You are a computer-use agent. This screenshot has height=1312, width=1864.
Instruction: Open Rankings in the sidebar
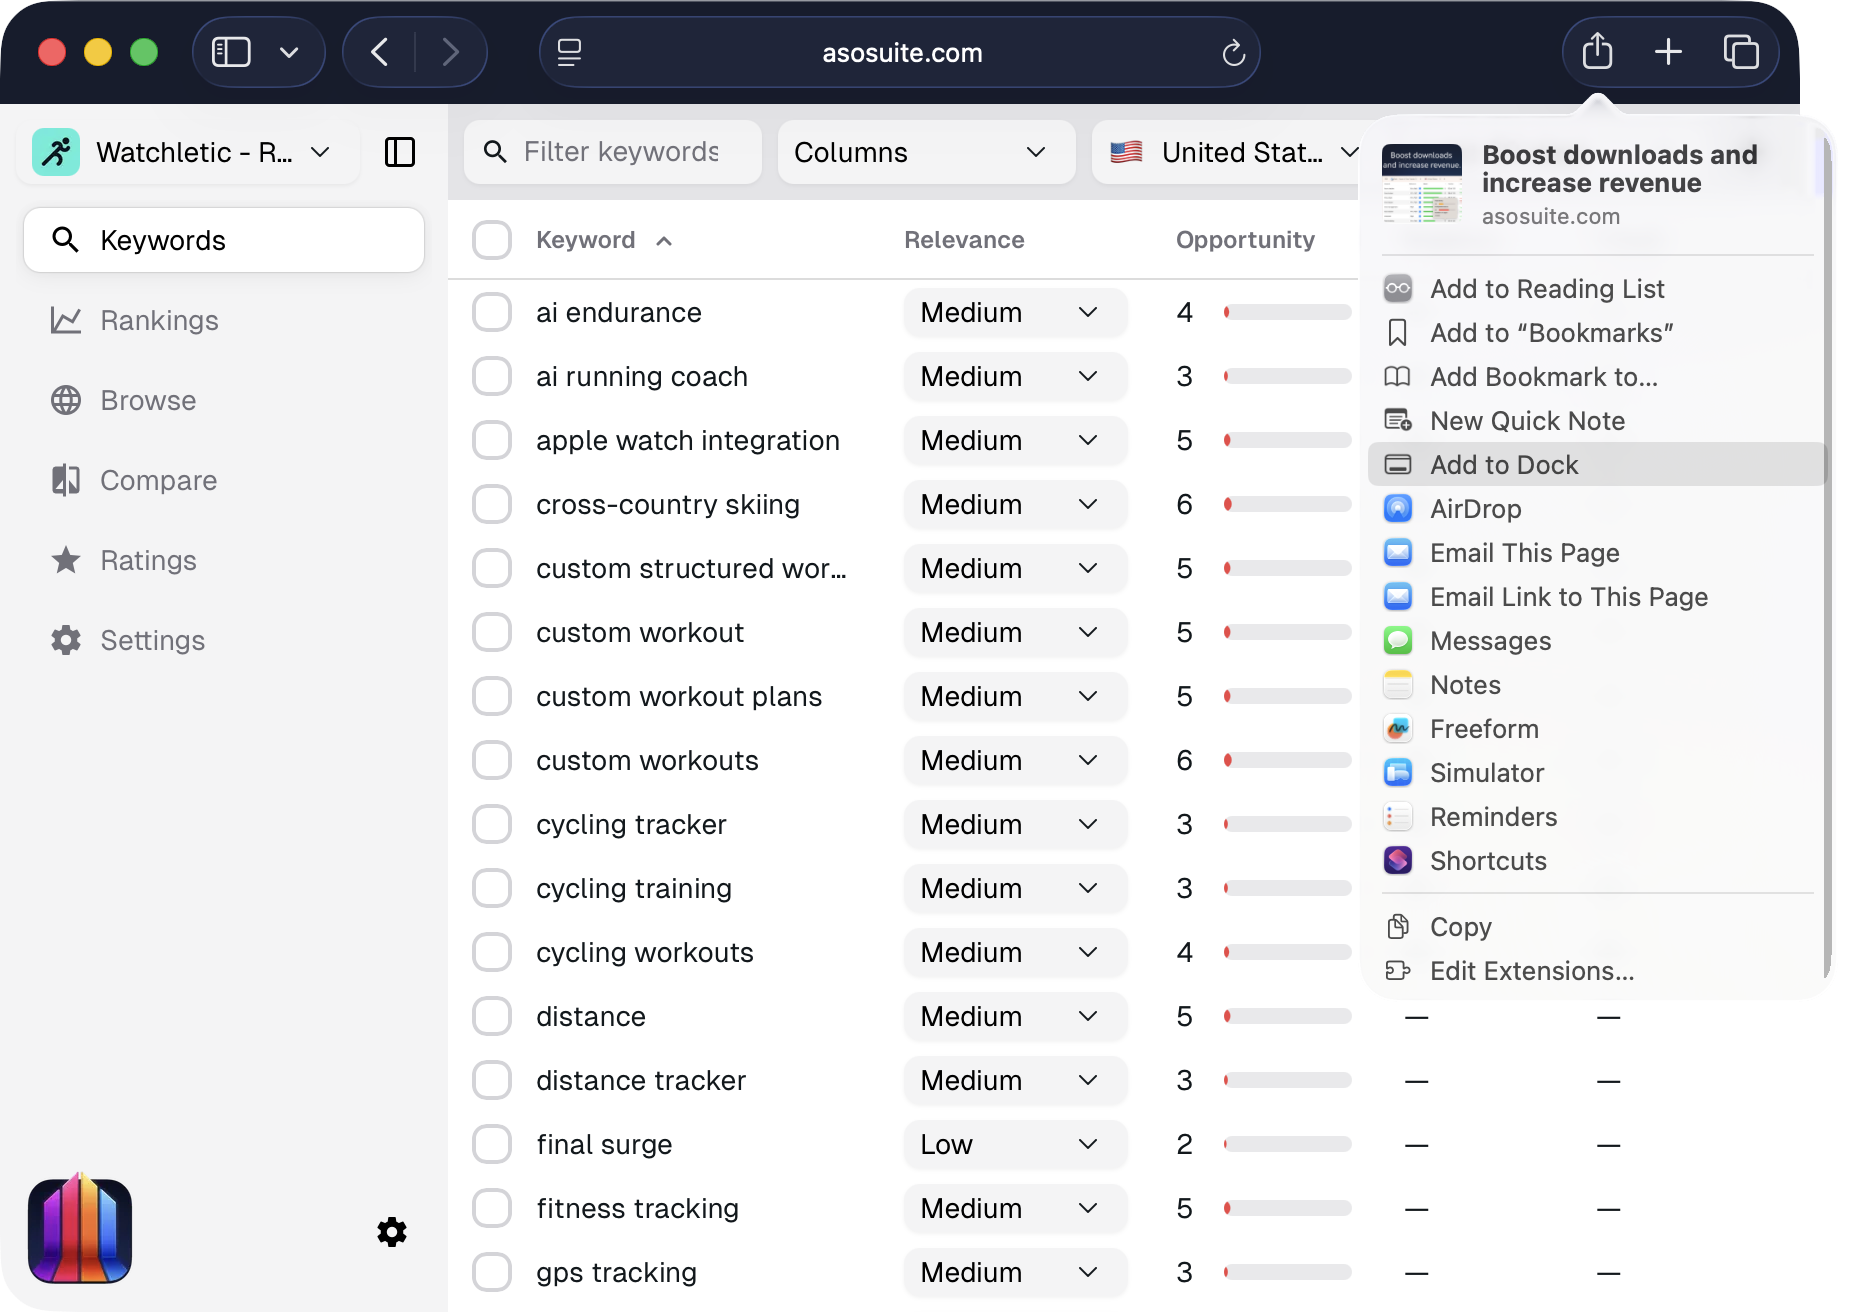pyautogui.click(x=159, y=320)
